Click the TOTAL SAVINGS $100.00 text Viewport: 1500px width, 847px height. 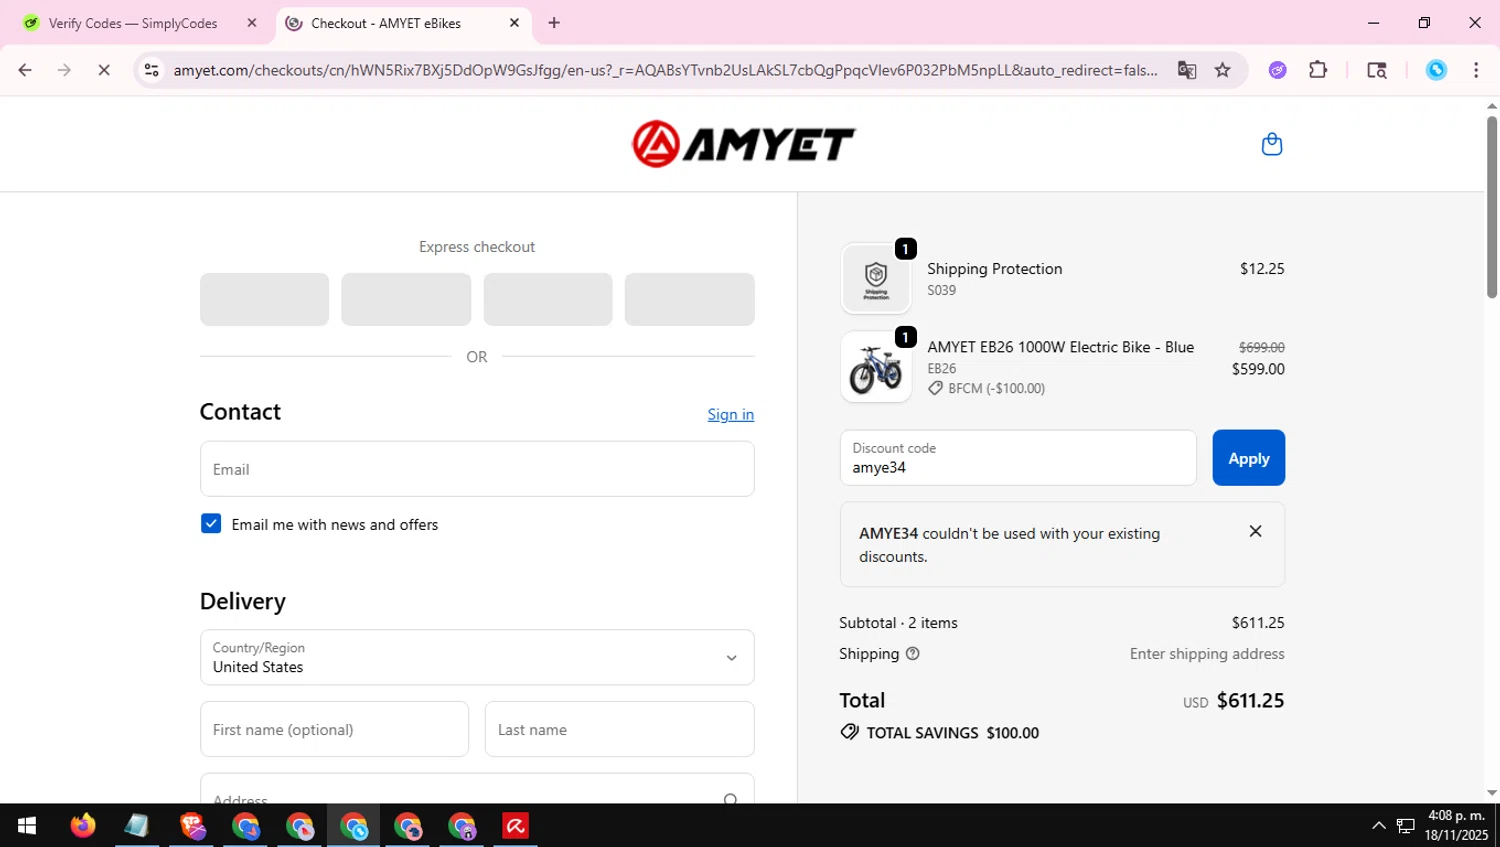(952, 732)
